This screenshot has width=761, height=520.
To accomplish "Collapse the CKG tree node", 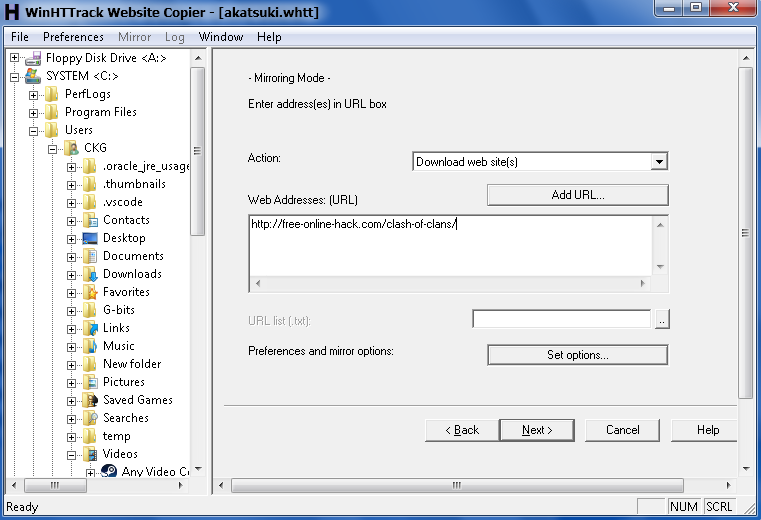I will (52, 149).
